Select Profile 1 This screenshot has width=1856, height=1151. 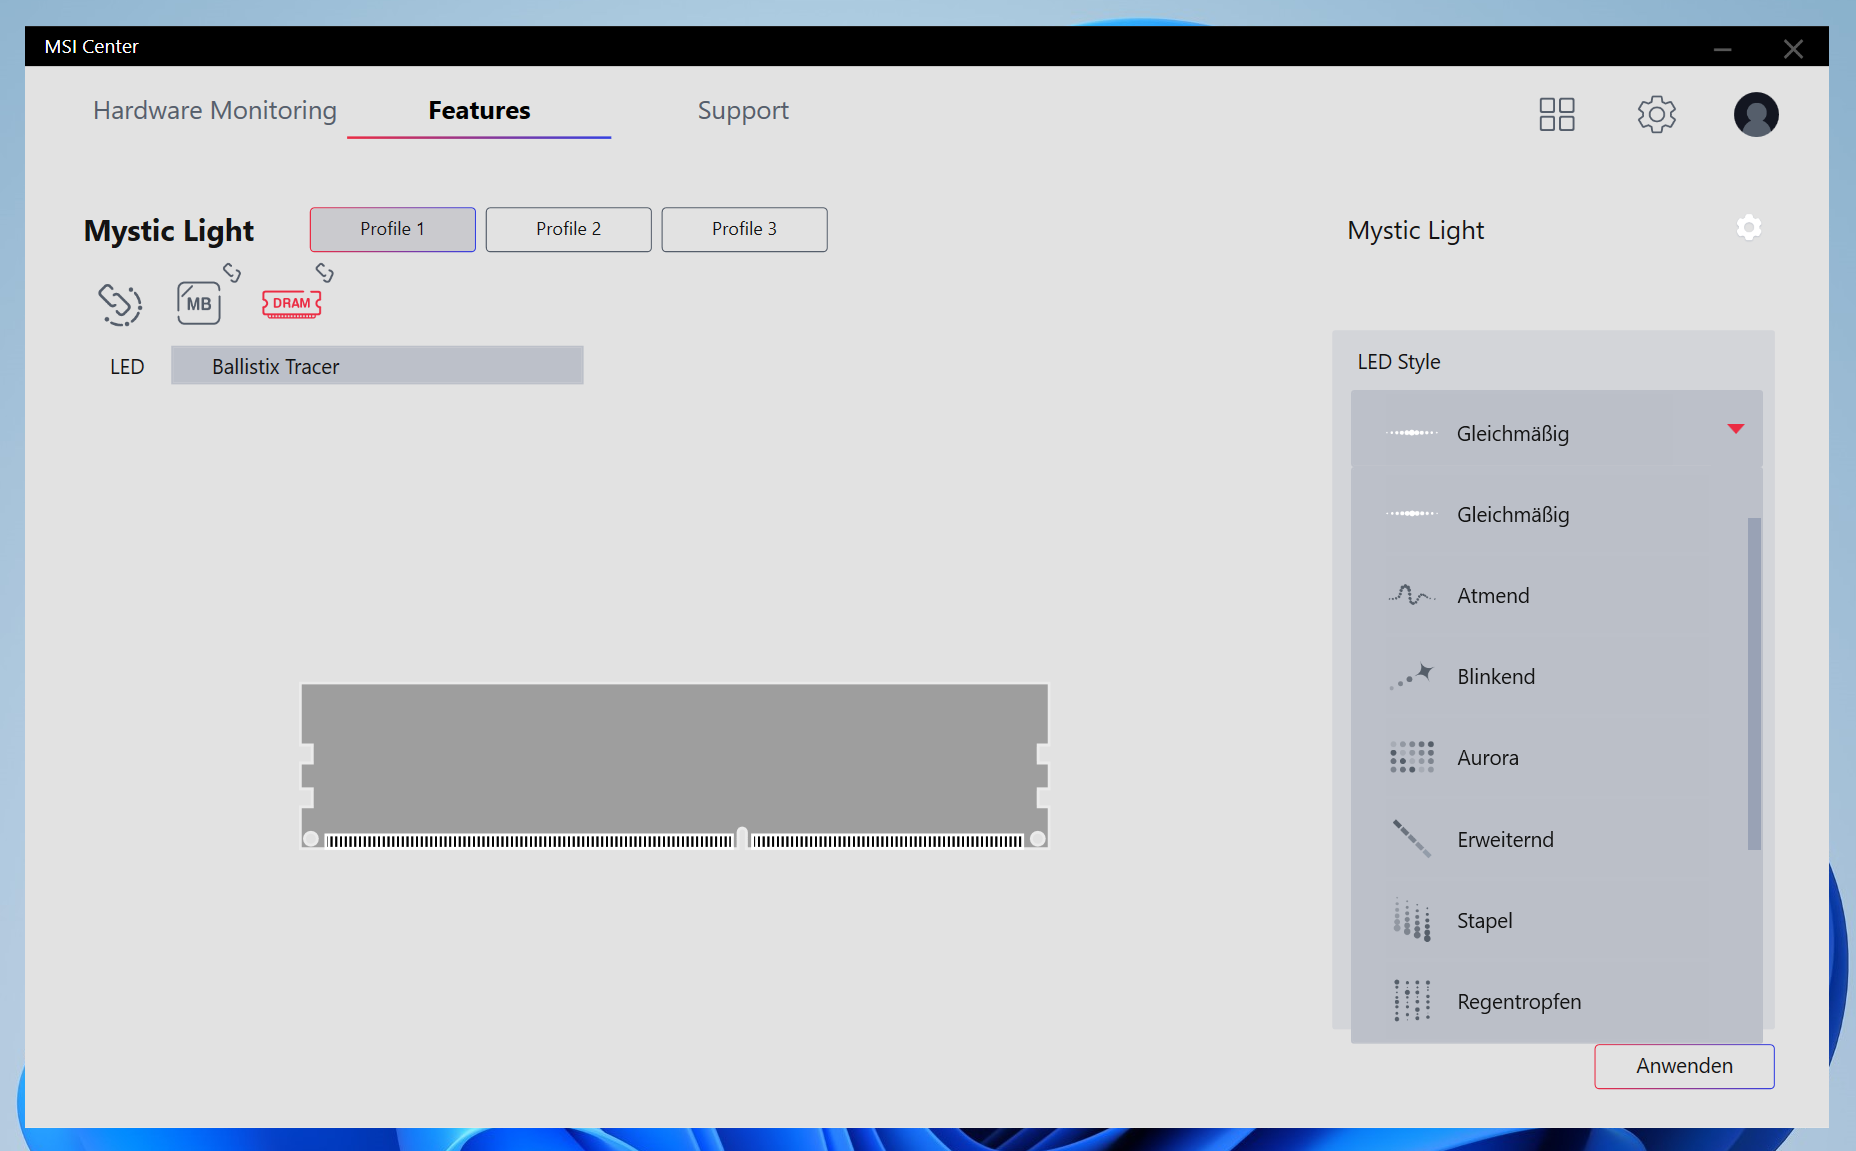(393, 229)
